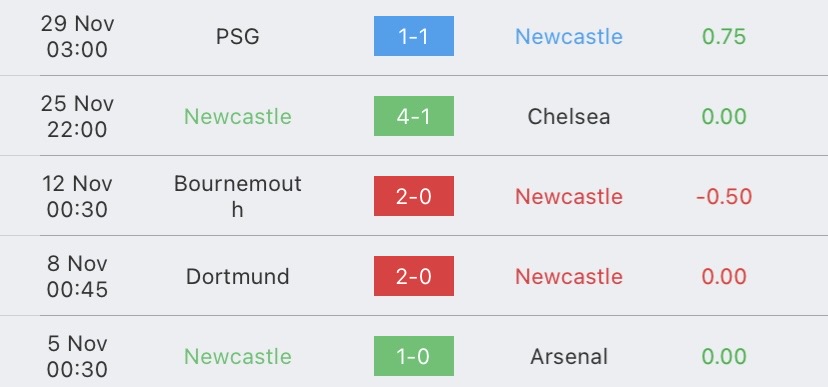Click blue Newcastle in the PSG row

coord(569,36)
